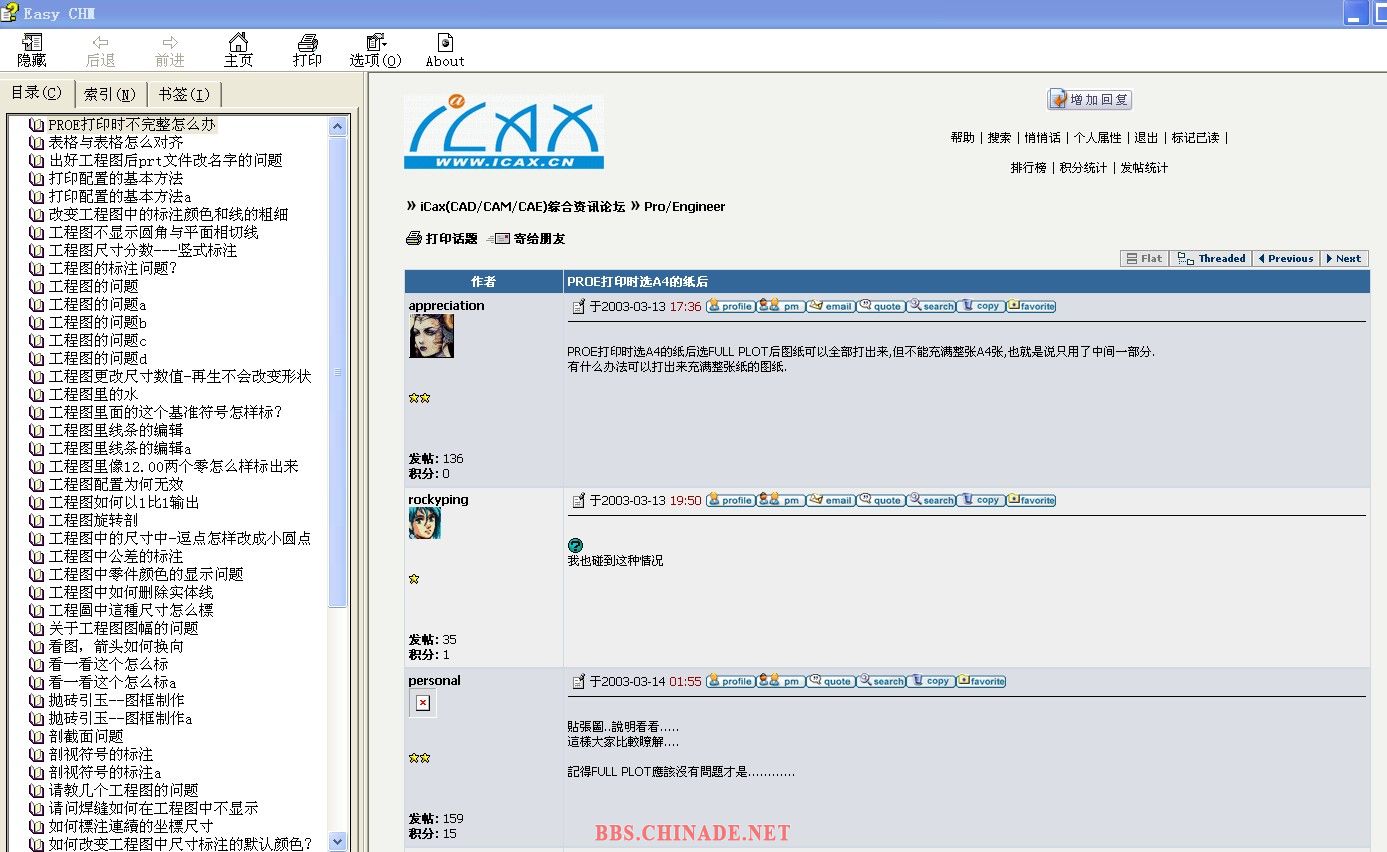Select the topic 抛砖引玉--图框制作a
This screenshot has width=1387, height=852.
(121, 718)
